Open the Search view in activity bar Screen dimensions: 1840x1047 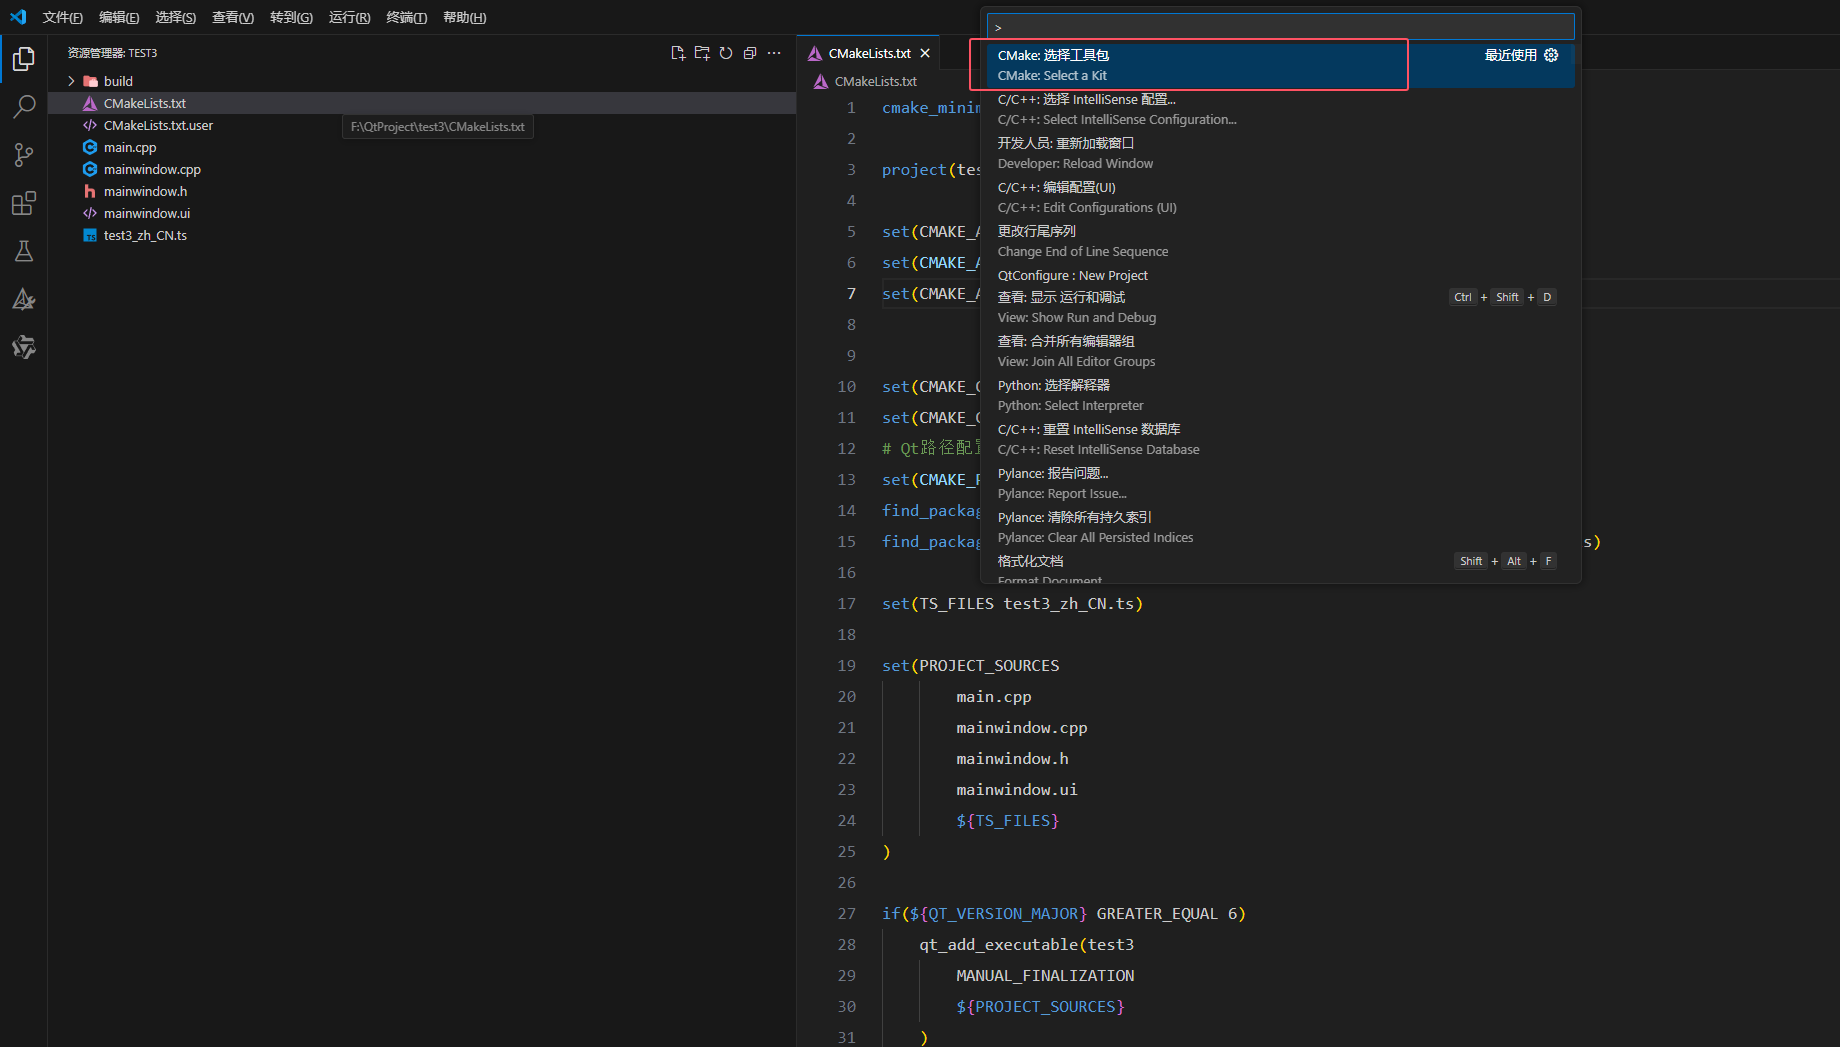click(x=24, y=107)
